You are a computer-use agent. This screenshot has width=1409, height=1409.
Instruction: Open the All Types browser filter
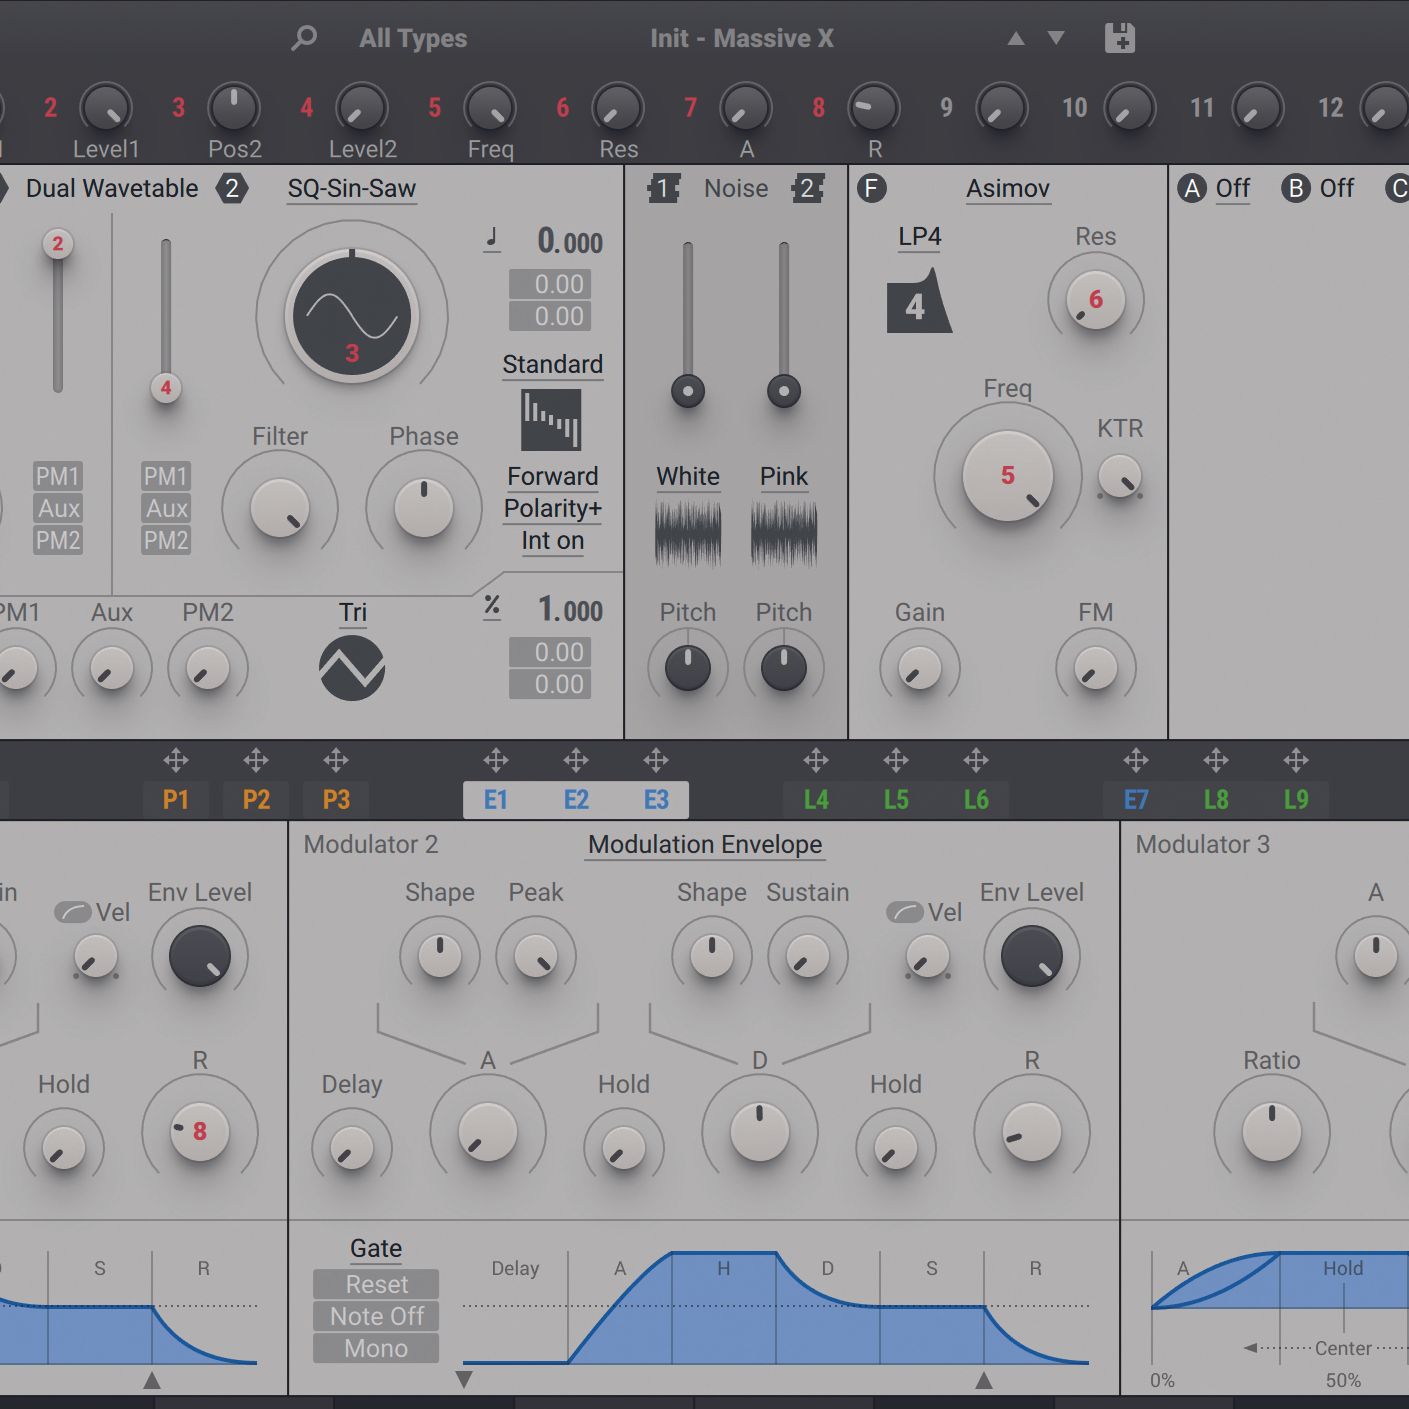pyautogui.click(x=413, y=38)
